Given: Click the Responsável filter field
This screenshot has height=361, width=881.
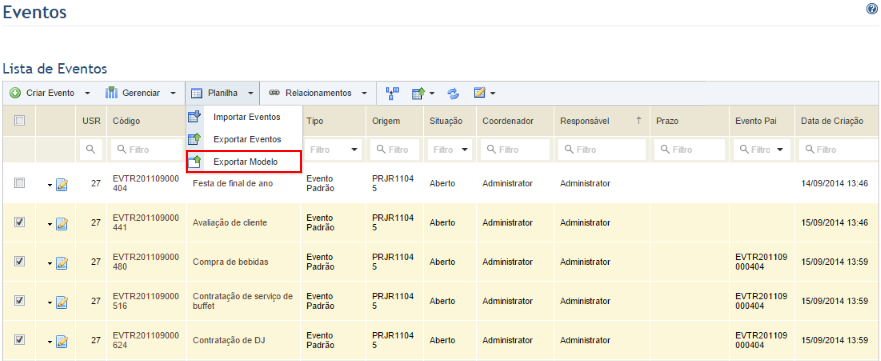Looking at the screenshot, I should tap(601, 150).
